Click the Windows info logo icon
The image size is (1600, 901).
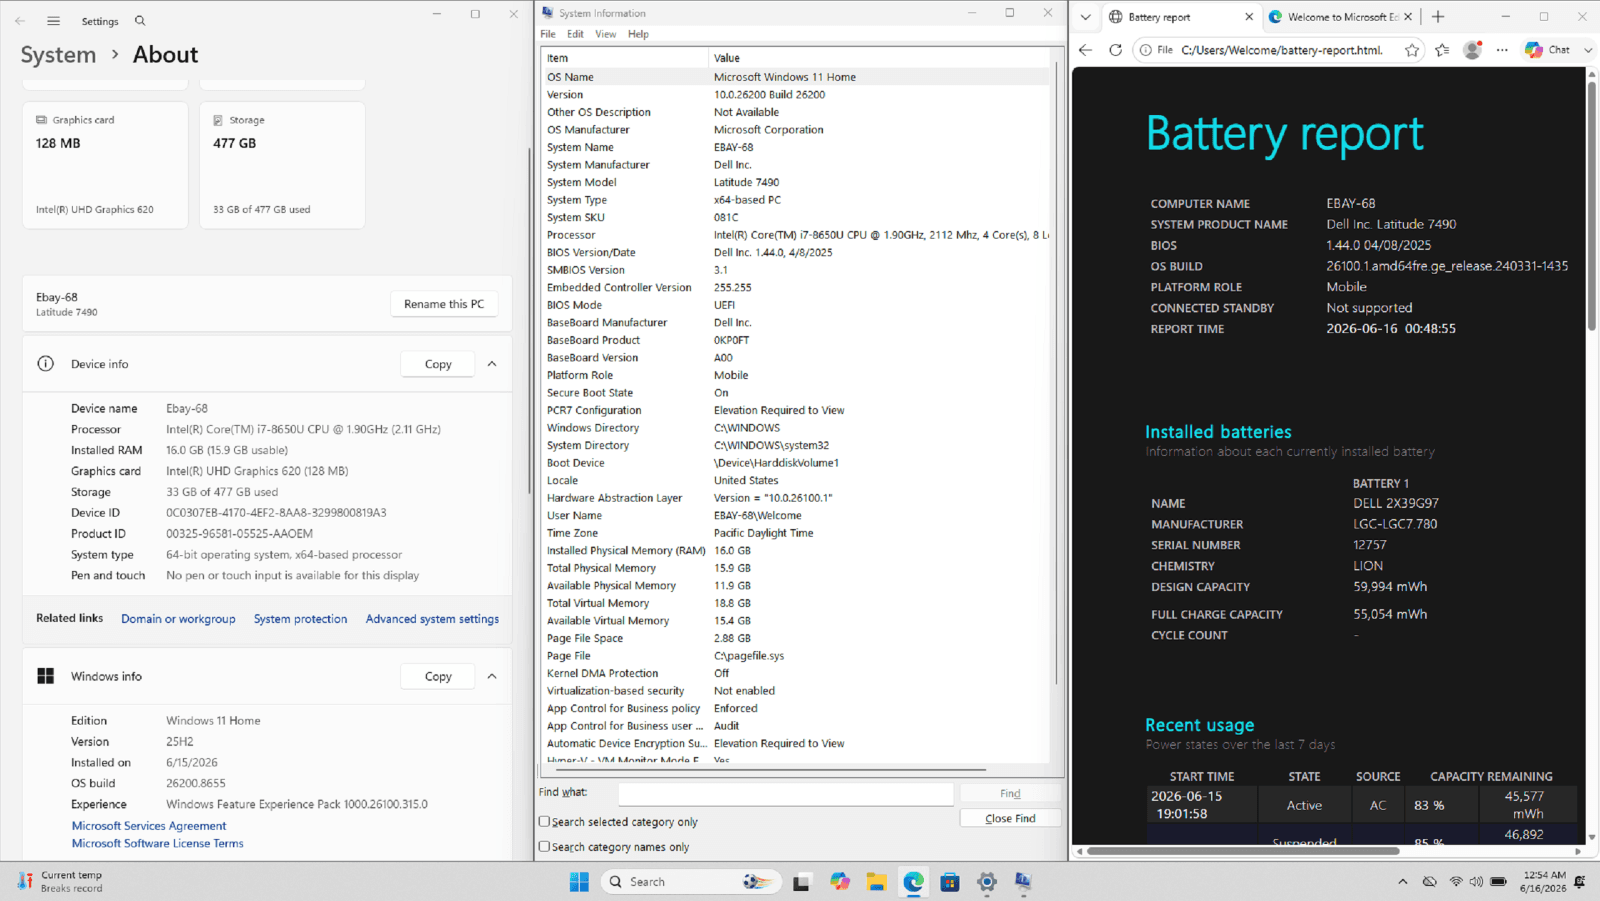point(46,676)
